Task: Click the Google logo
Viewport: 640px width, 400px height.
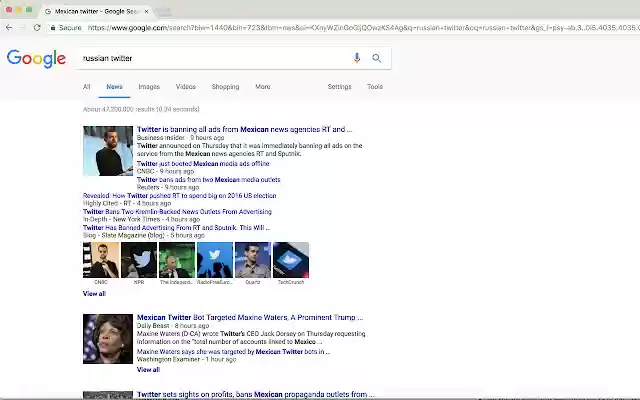Action: (x=36, y=59)
